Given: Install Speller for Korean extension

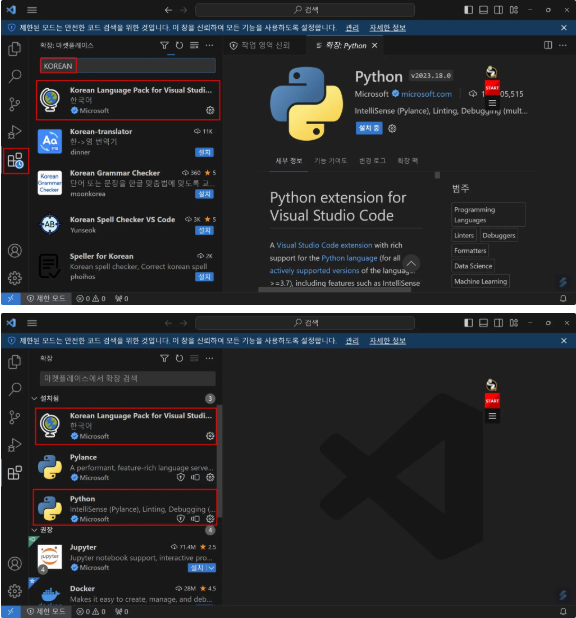Looking at the screenshot, I should tap(204, 277).
